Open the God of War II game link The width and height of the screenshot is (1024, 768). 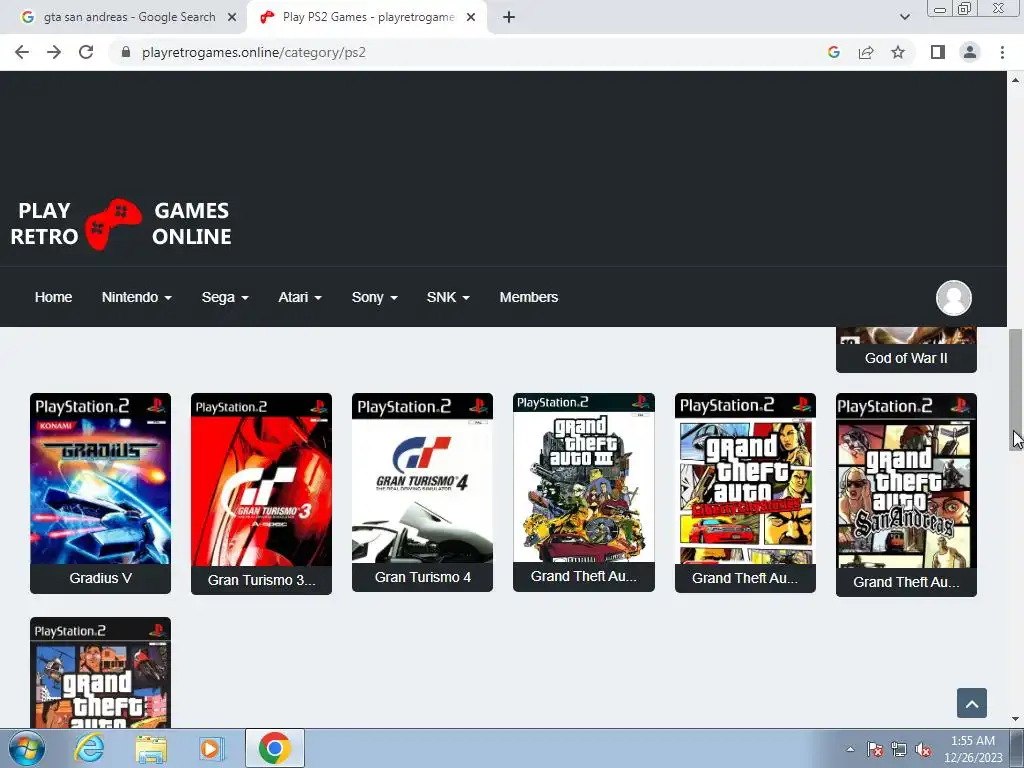[x=906, y=358]
